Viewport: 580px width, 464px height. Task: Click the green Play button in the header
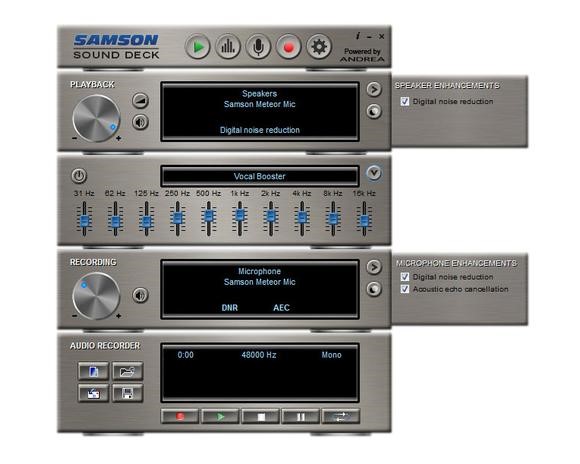pos(198,47)
